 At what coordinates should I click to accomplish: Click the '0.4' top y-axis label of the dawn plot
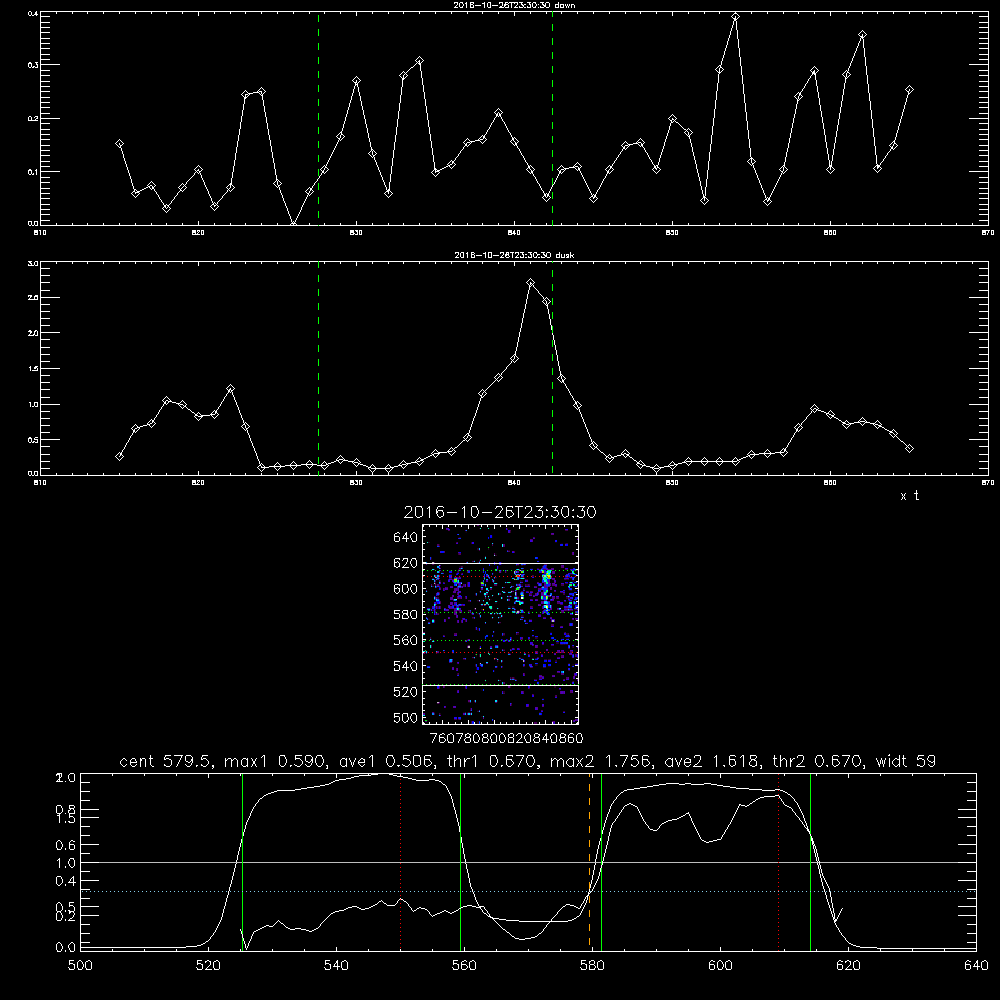point(33,13)
